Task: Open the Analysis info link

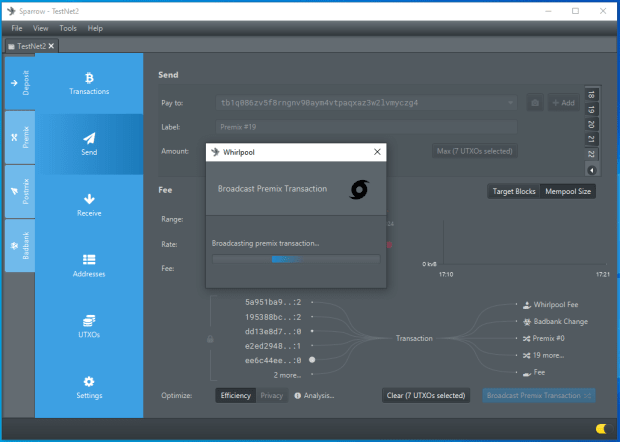Action: (314, 395)
